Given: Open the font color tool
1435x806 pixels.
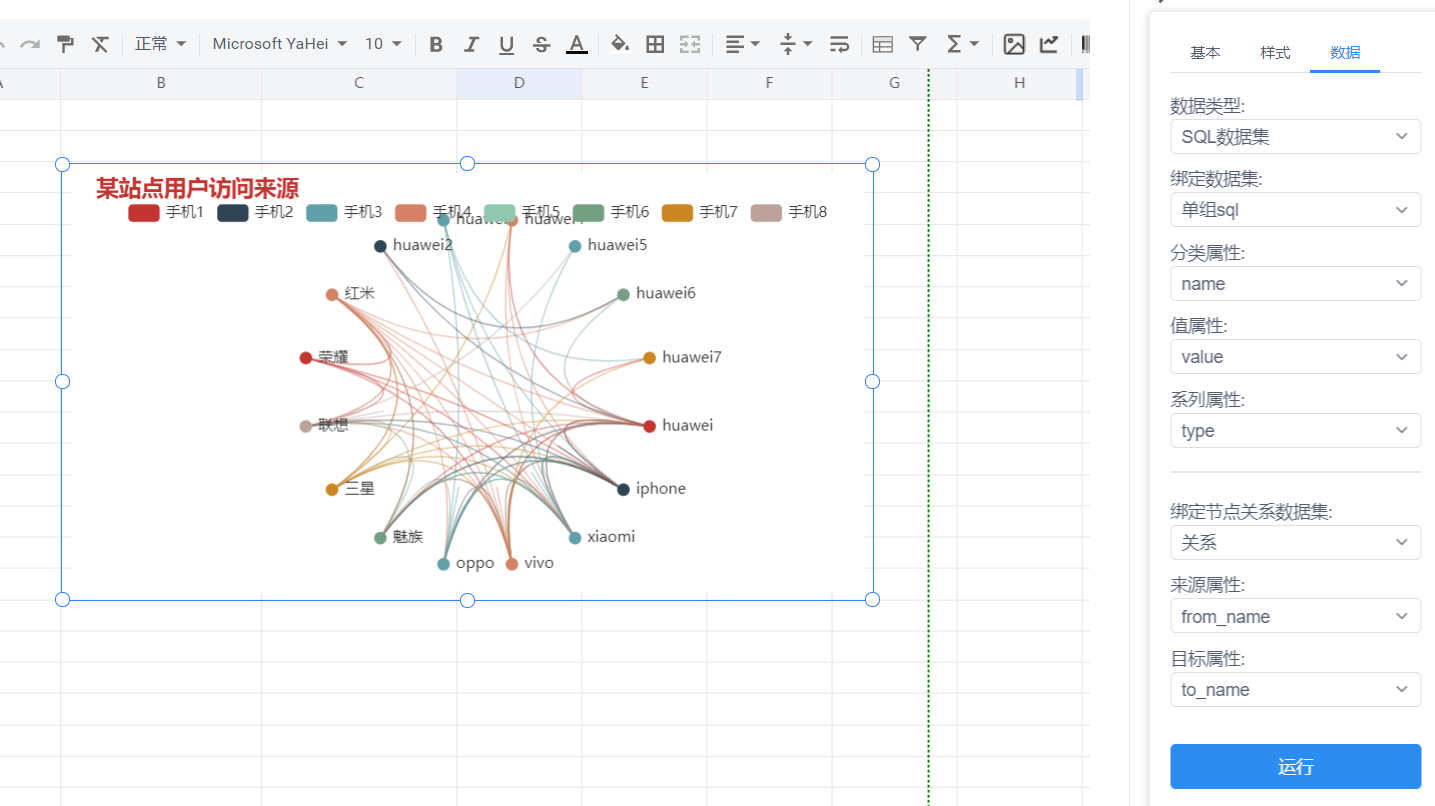Looking at the screenshot, I should click(x=576, y=44).
